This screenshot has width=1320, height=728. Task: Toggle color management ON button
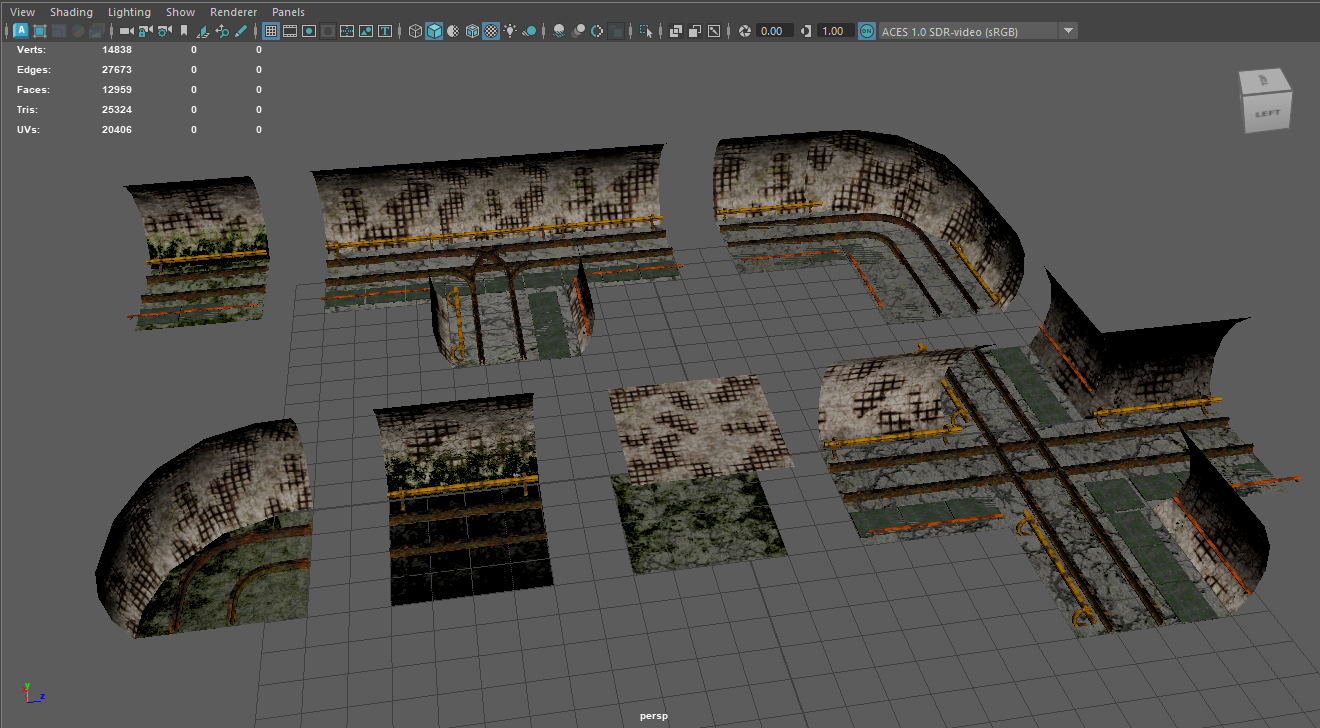[866, 31]
